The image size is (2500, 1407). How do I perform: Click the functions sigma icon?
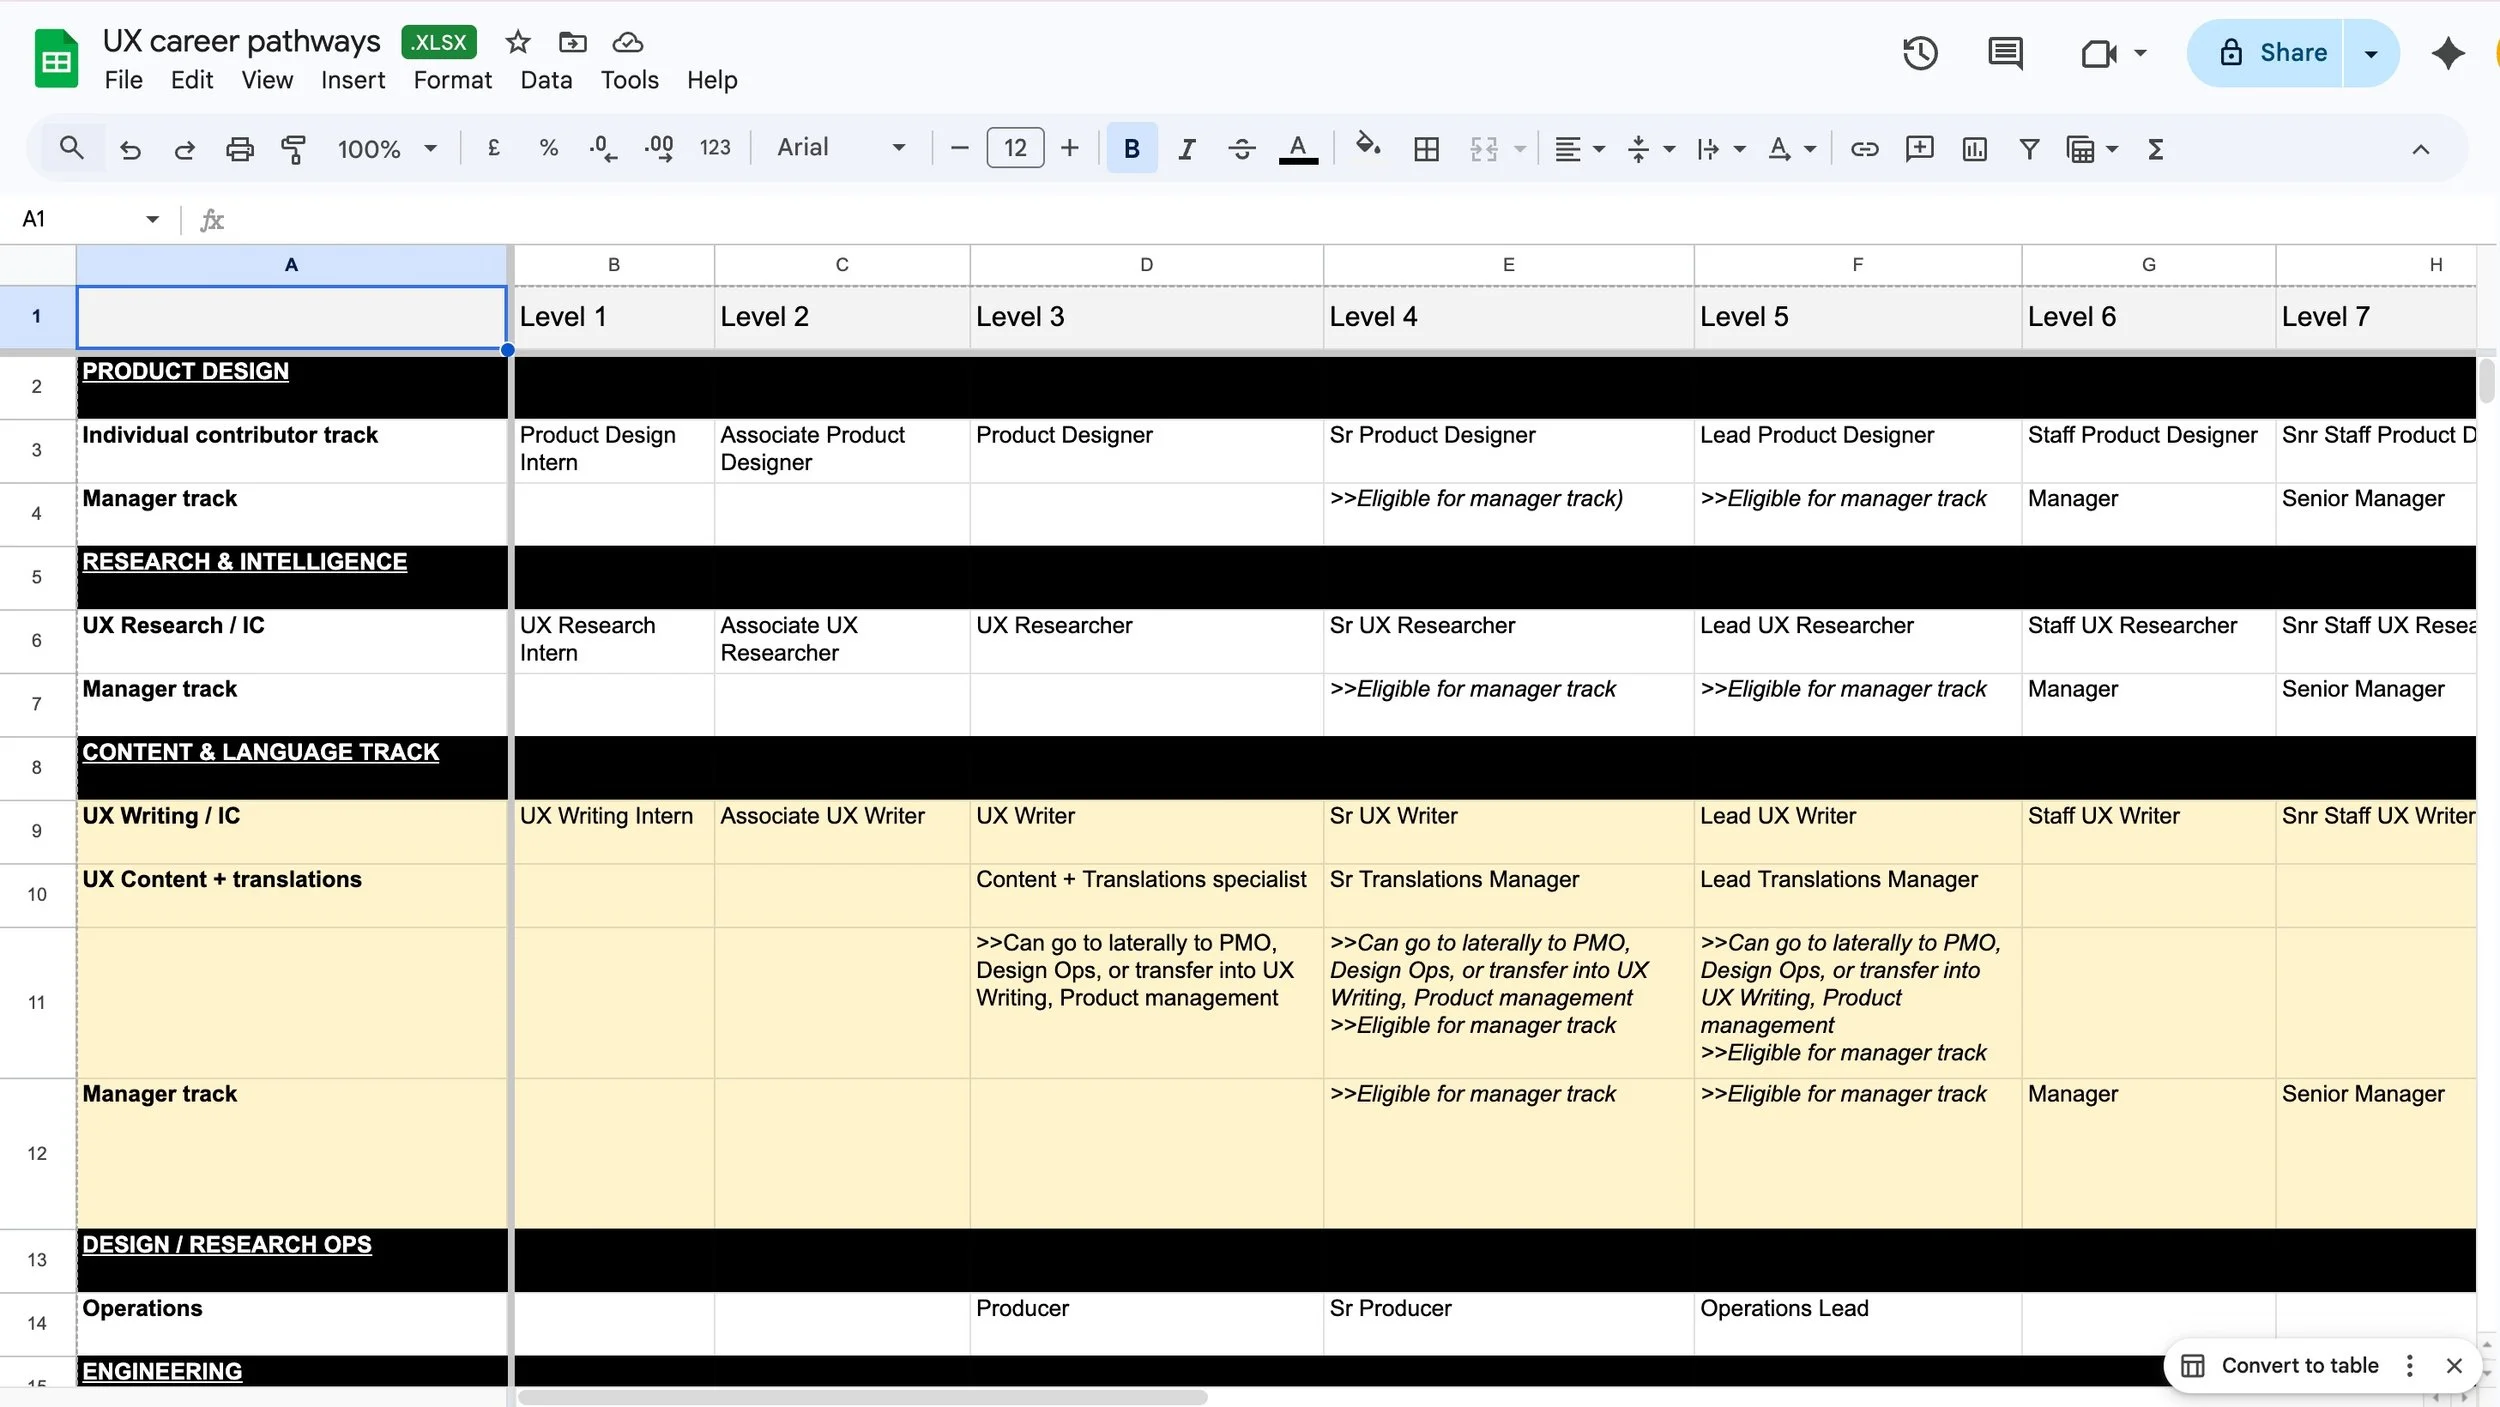2155,149
